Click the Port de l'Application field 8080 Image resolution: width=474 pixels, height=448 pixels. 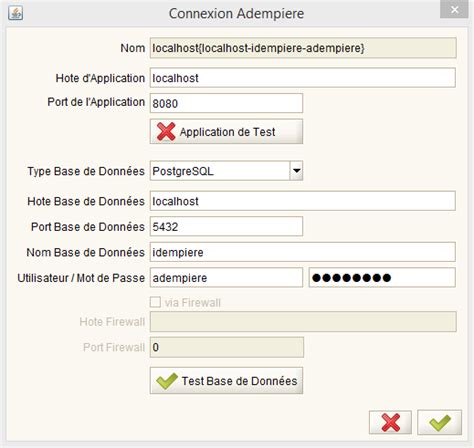click(x=226, y=103)
